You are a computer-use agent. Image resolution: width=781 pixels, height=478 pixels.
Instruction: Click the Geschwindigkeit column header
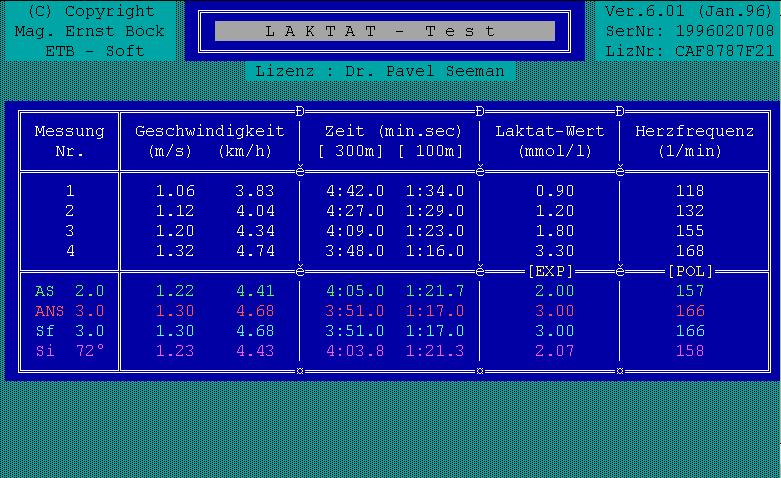click(210, 131)
